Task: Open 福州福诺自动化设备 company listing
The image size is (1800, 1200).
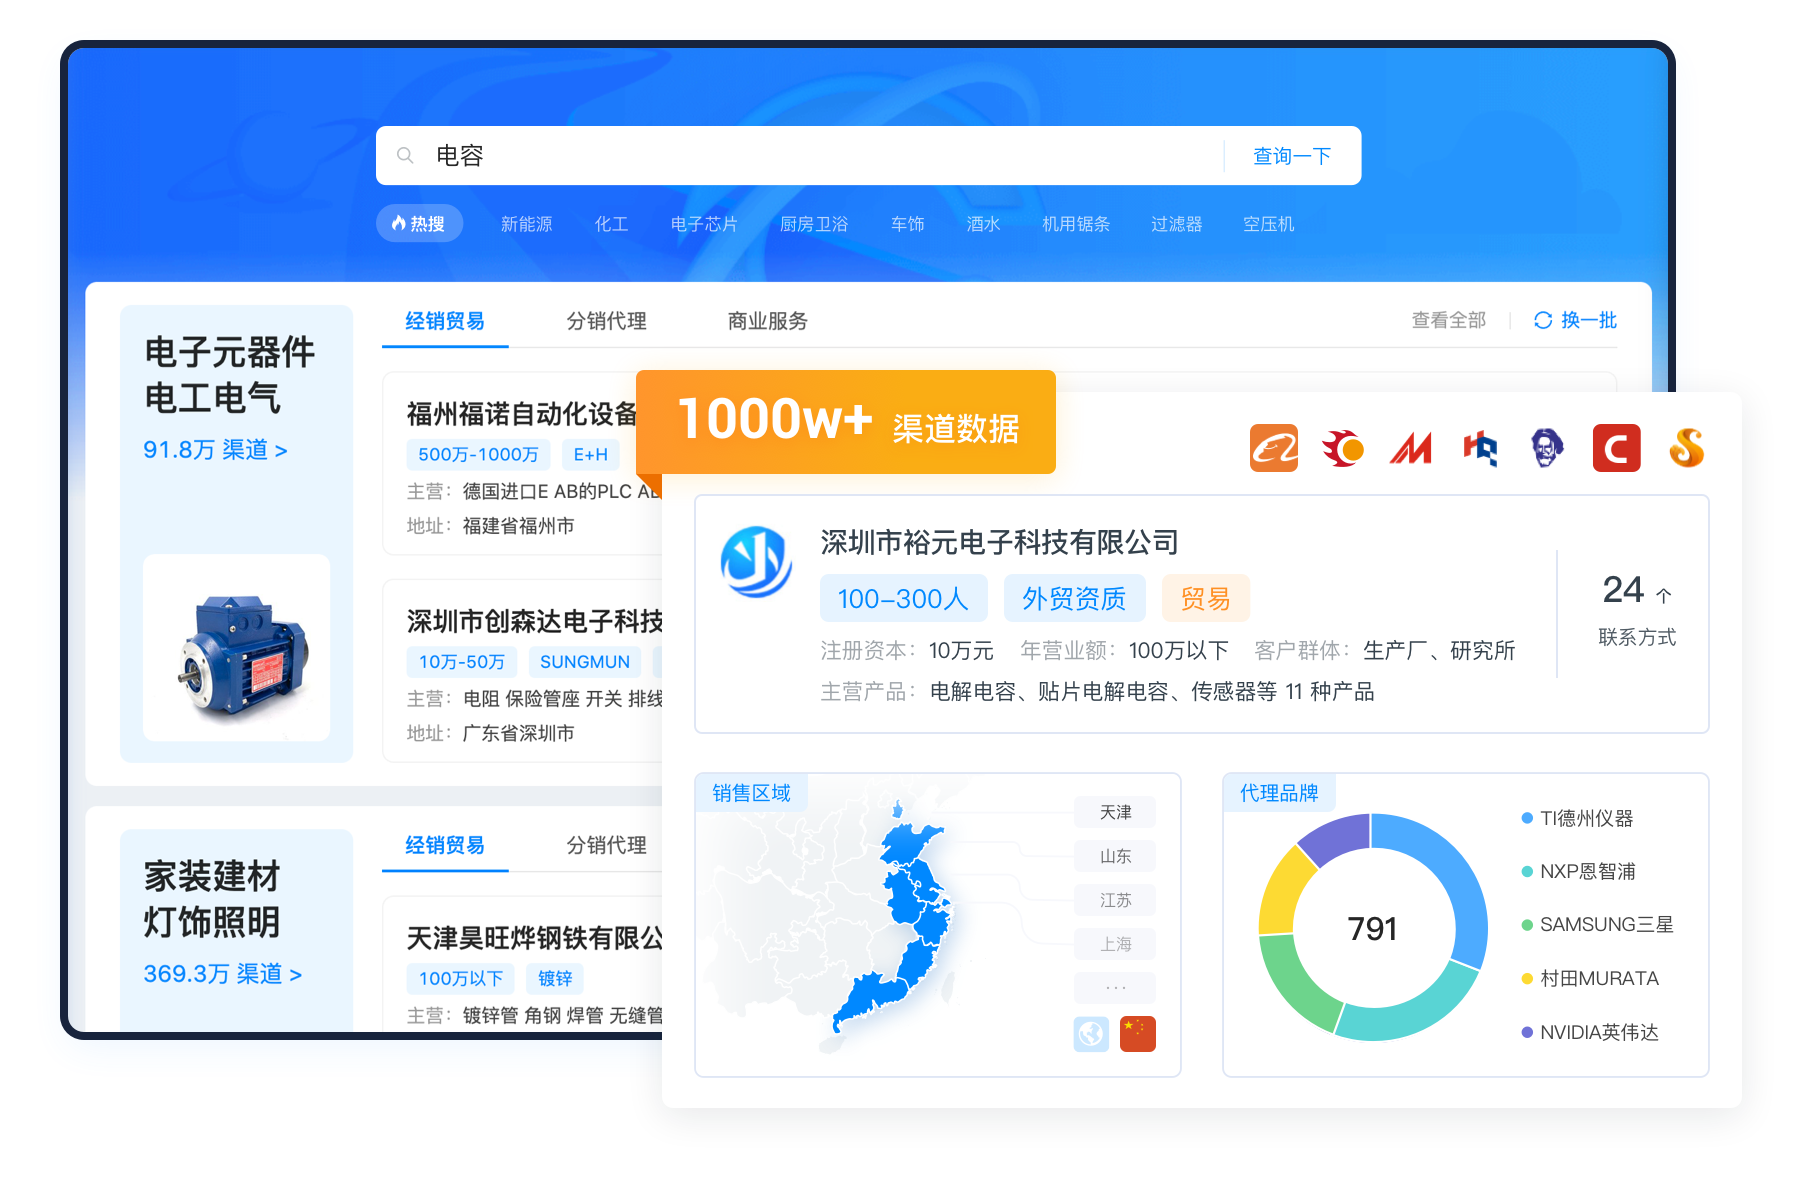Action: tap(522, 414)
